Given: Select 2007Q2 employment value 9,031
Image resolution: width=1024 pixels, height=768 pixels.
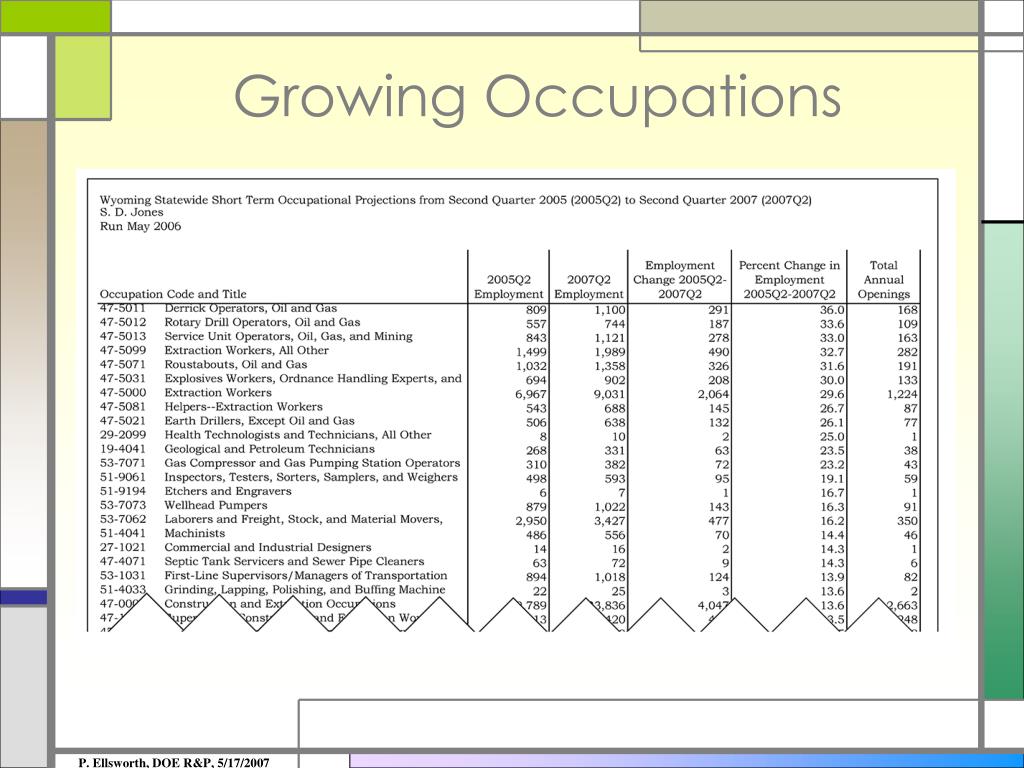Looking at the screenshot, I should 609,394.
